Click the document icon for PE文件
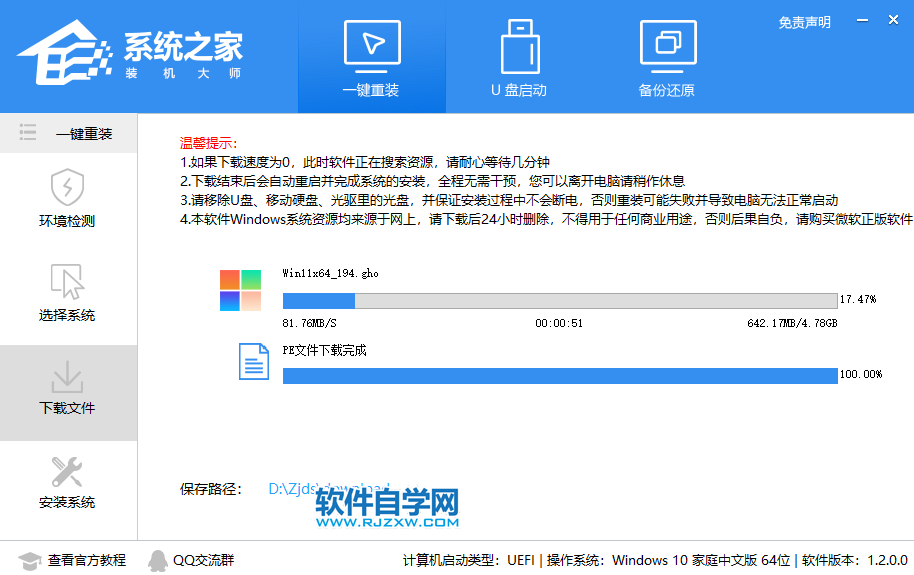The height and width of the screenshot is (575, 914). (x=254, y=362)
